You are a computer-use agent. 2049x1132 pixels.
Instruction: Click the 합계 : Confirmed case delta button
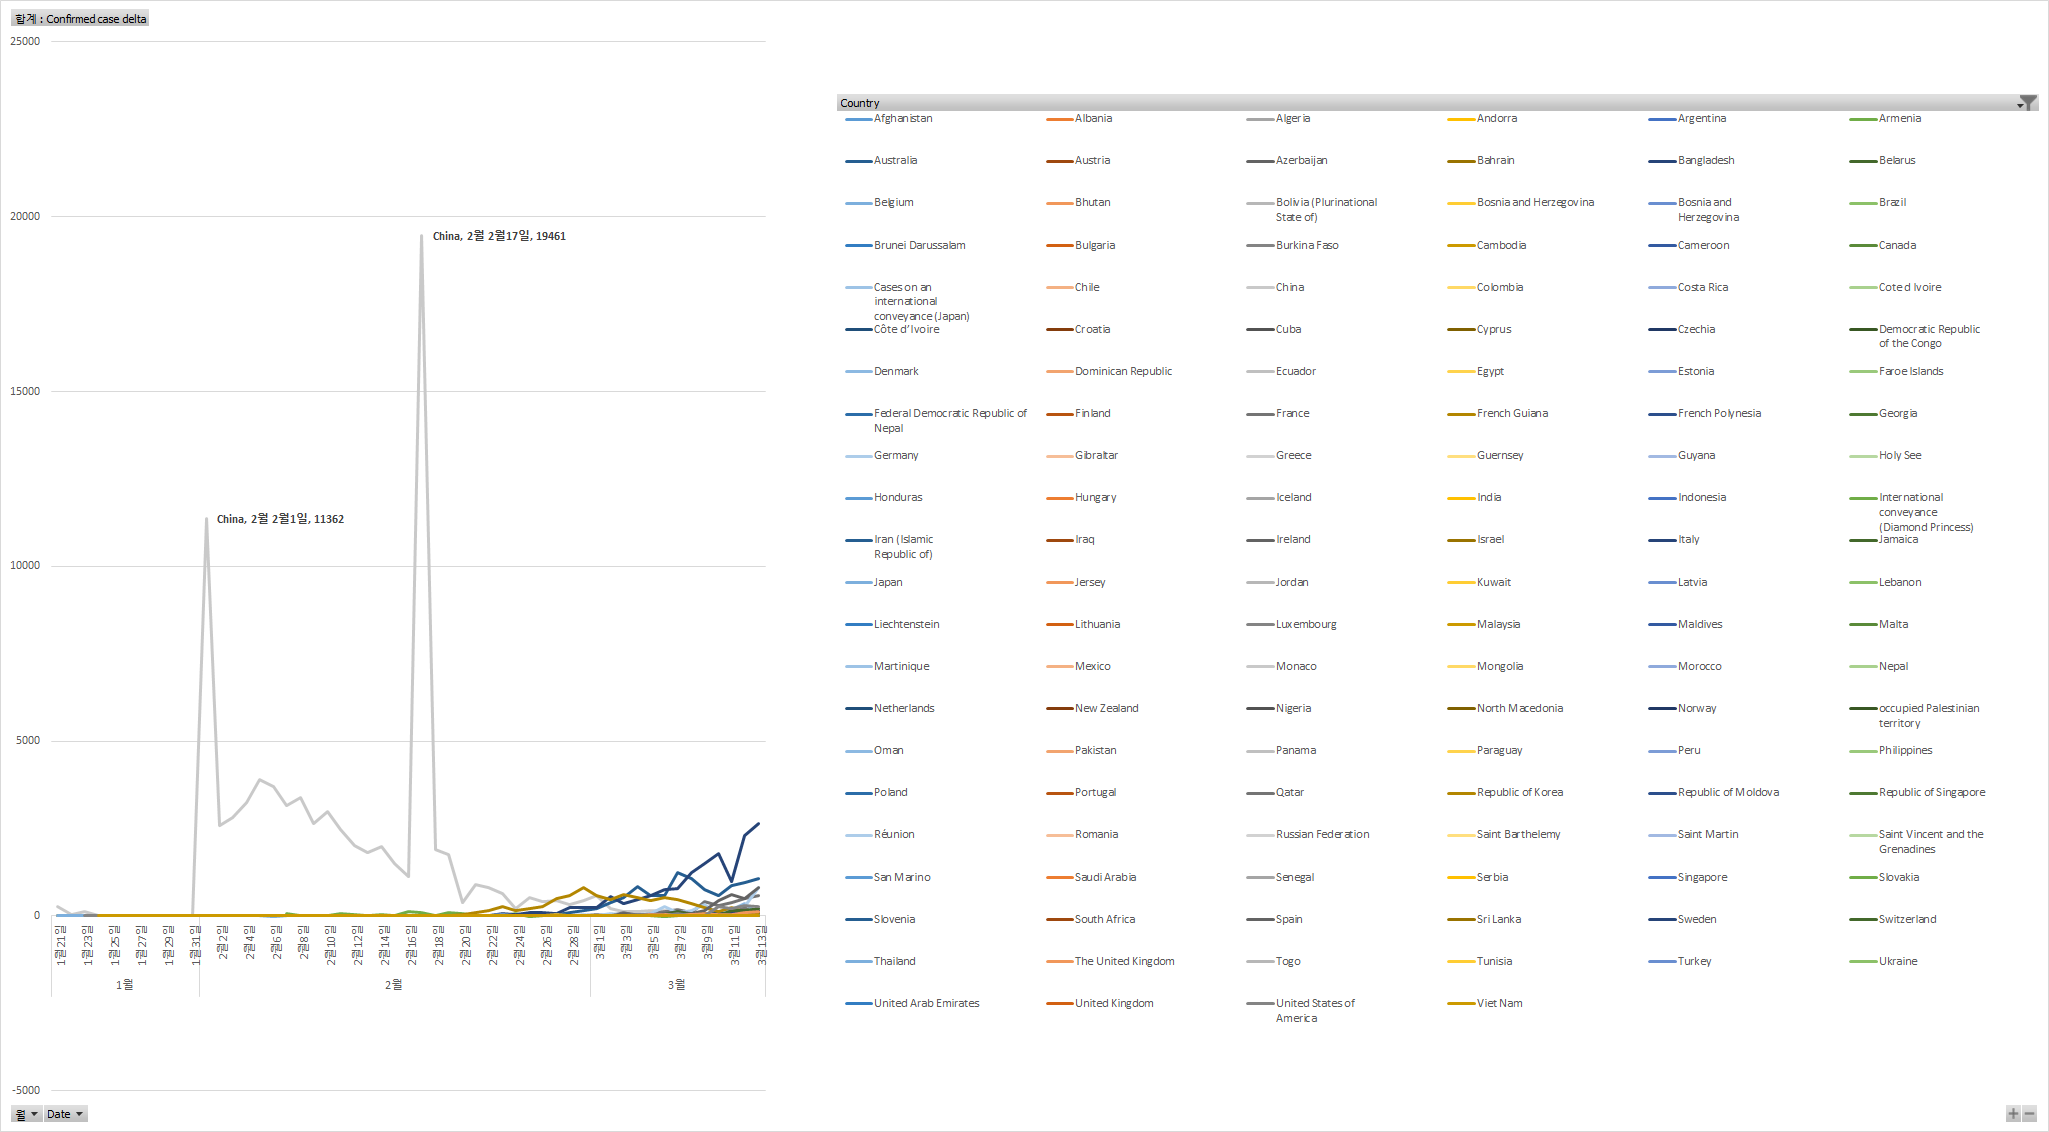pyautogui.click(x=81, y=19)
